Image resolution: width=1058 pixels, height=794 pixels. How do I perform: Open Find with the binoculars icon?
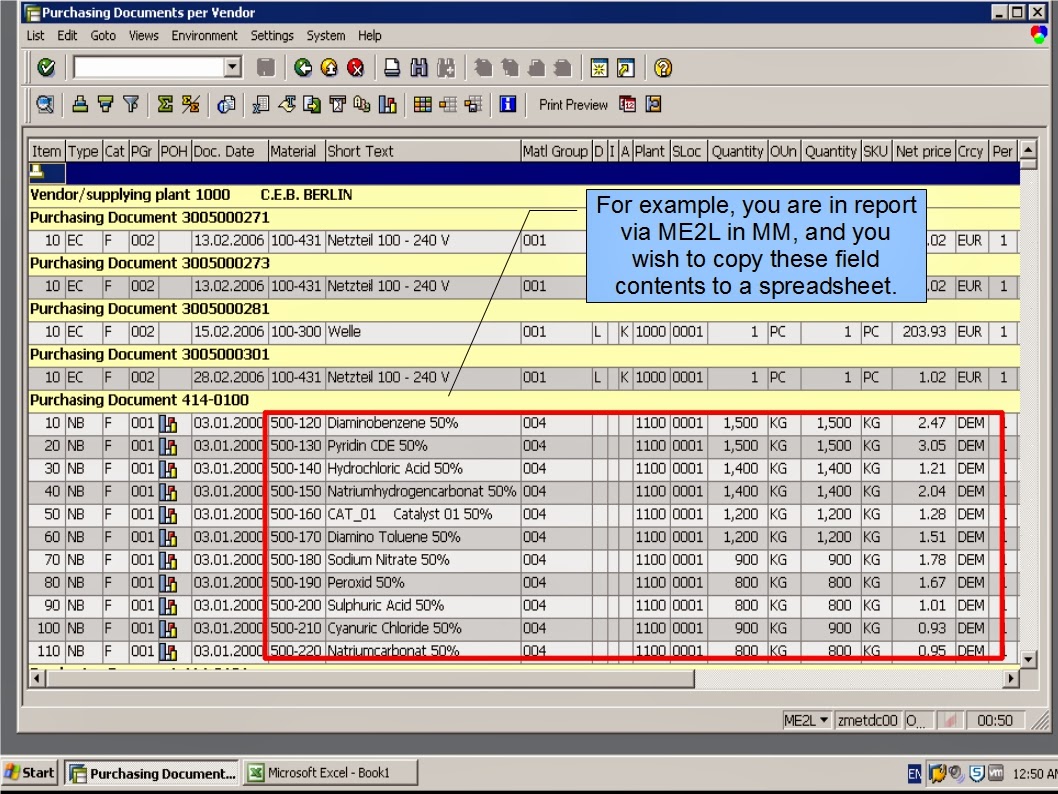(417, 68)
